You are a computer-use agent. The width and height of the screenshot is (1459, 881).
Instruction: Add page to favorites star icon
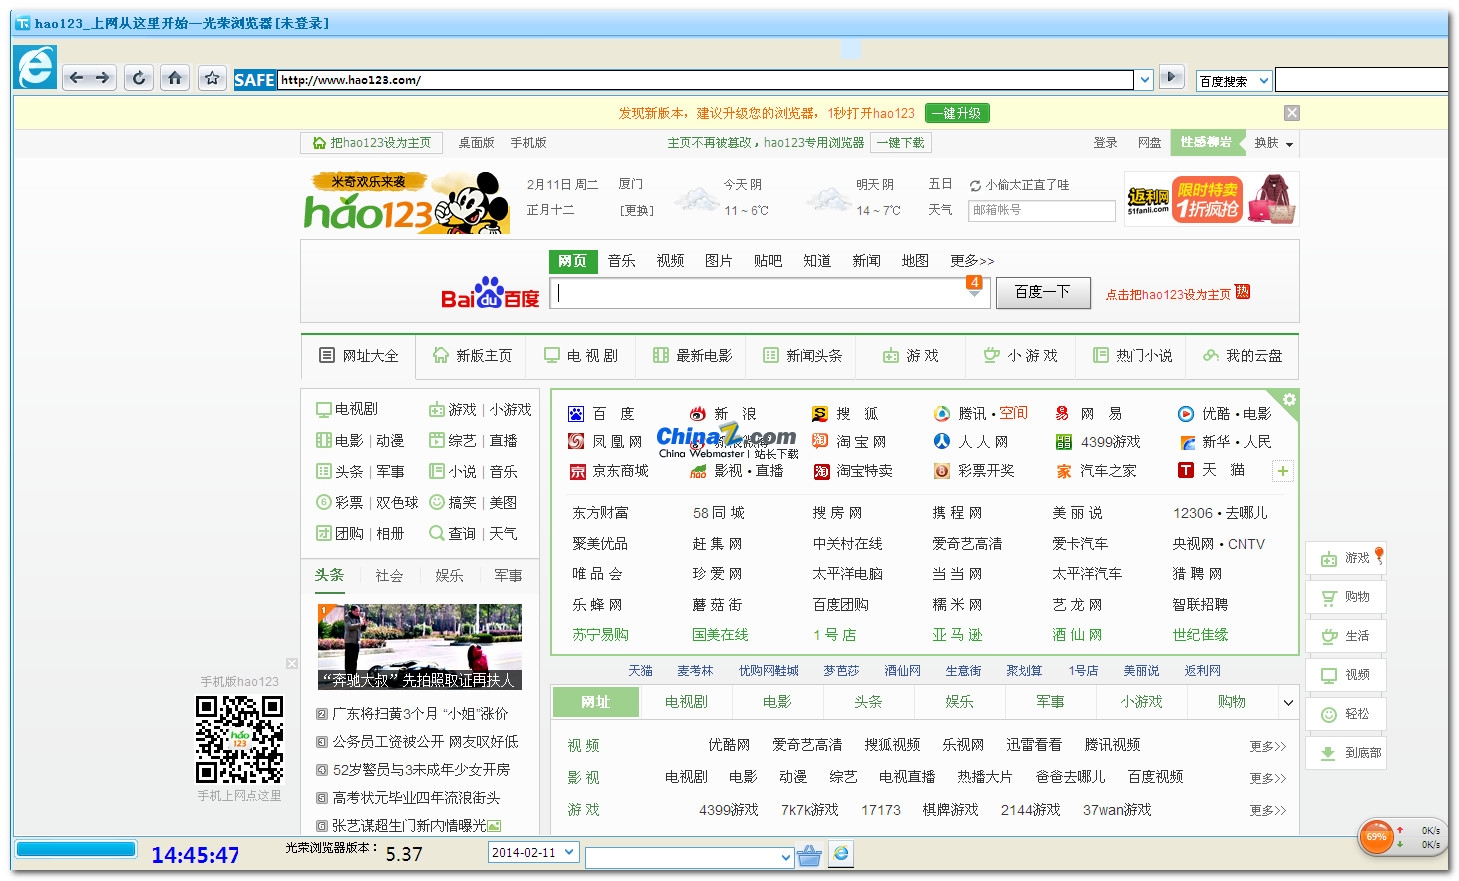coord(212,78)
